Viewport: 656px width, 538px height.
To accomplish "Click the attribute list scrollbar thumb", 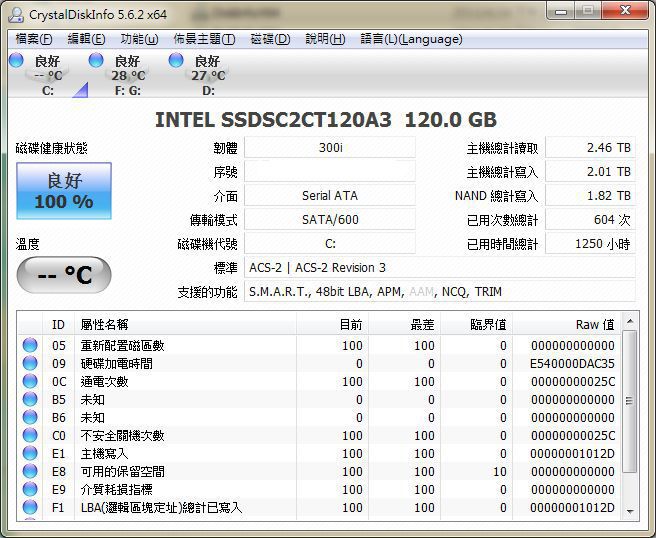I will 629,401.
